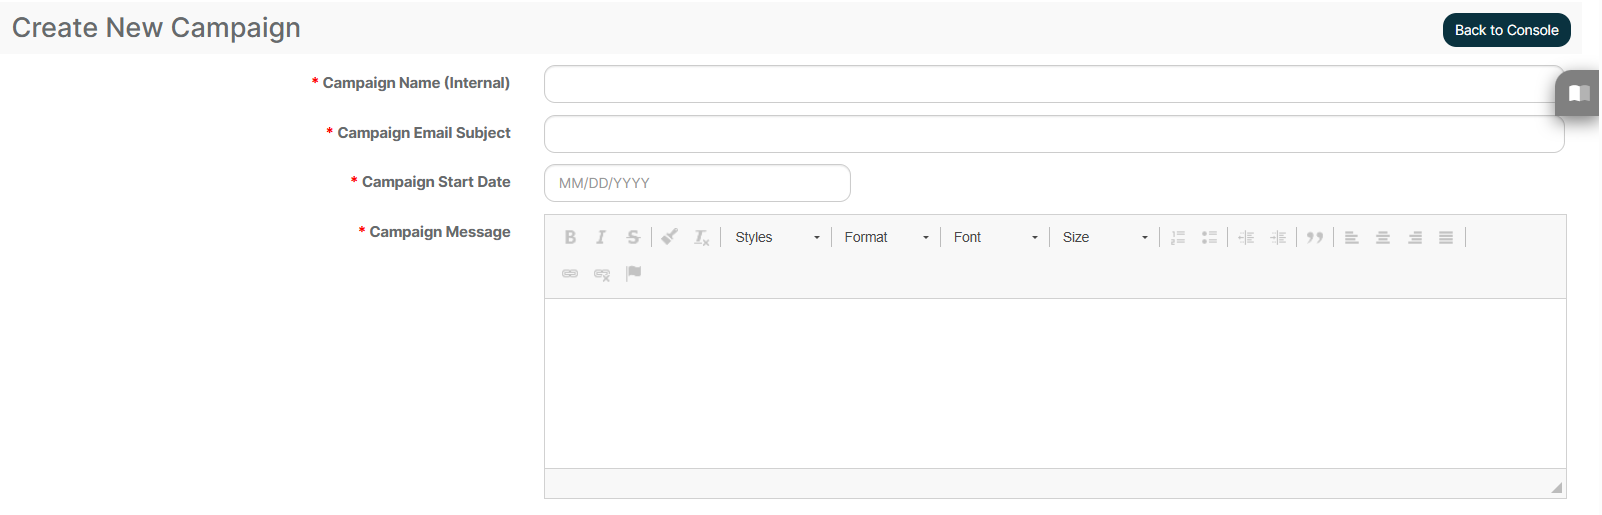The width and height of the screenshot is (1602, 515).
Task: Open the Styles dropdown
Action: 777,237
